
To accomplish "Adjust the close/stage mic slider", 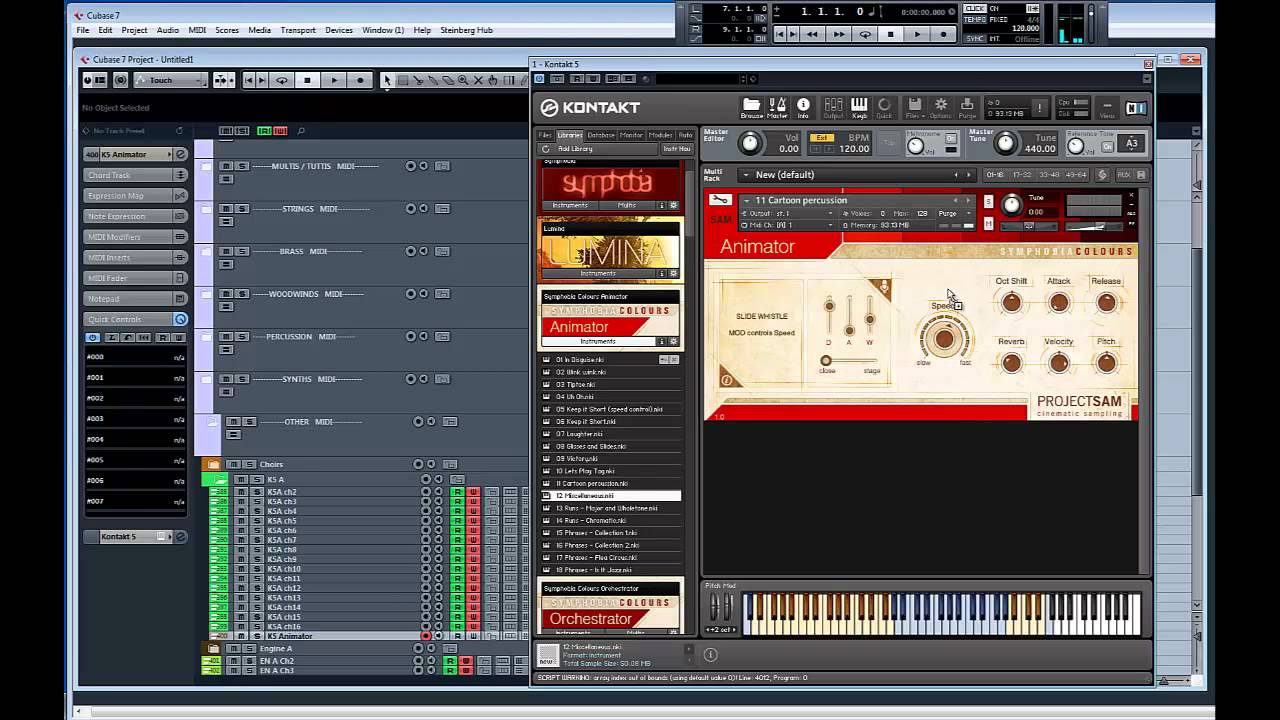I will (850, 361).
